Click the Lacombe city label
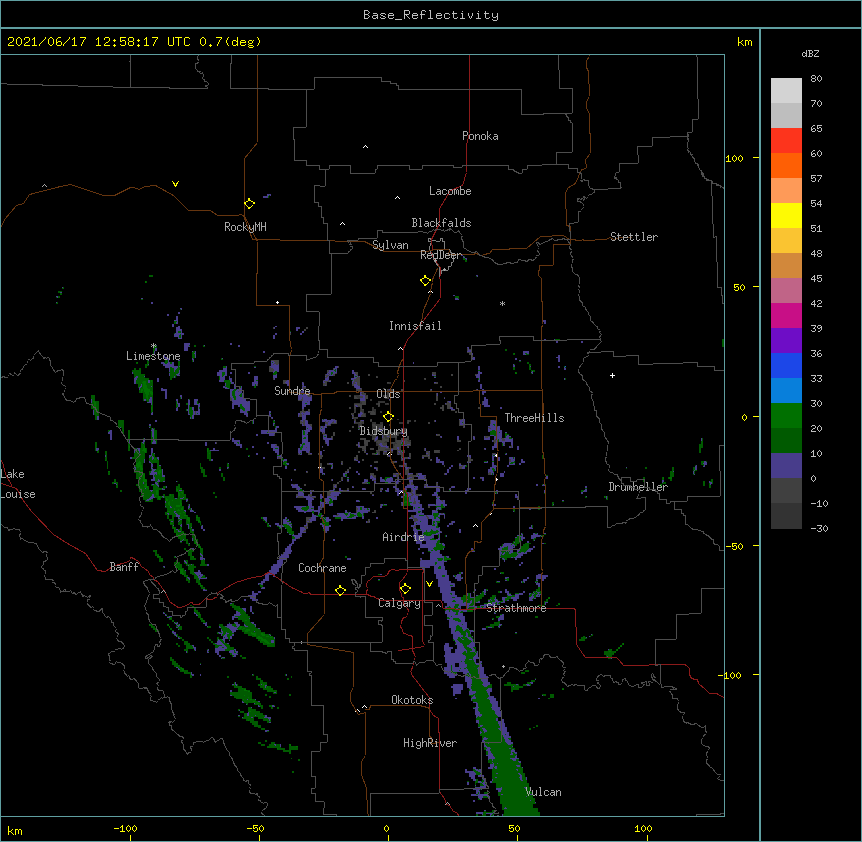The width and height of the screenshot is (862, 842). tap(450, 191)
